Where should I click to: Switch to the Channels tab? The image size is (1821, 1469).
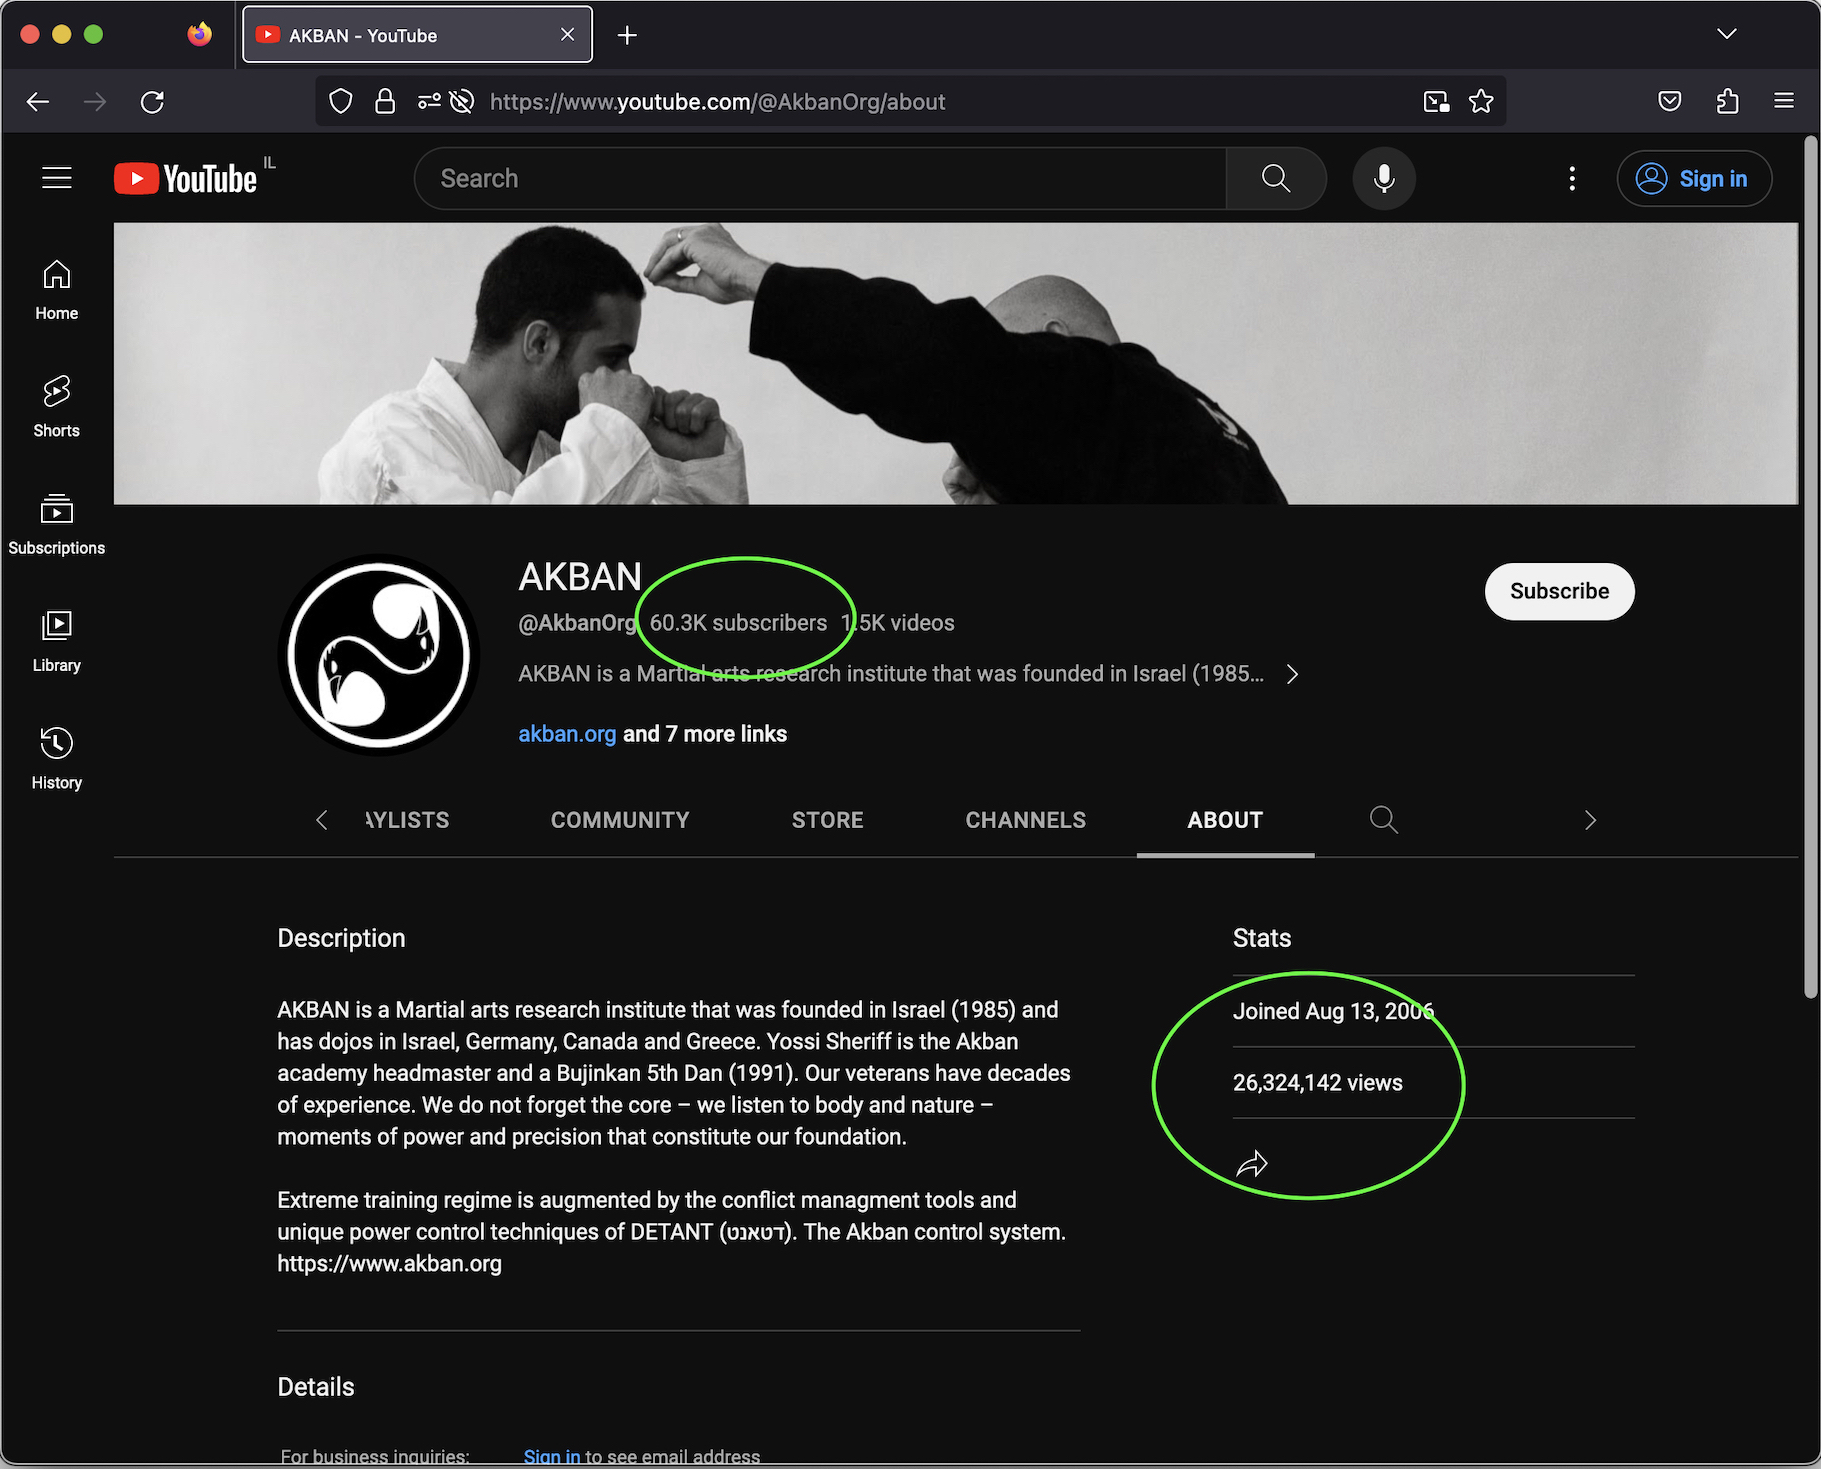1026,820
